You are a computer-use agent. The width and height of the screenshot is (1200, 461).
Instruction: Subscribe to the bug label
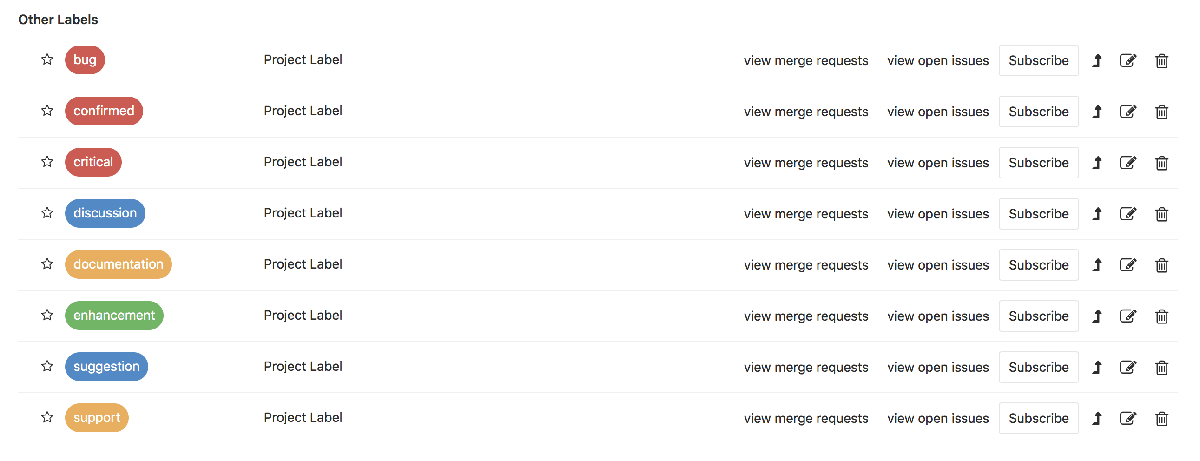(1038, 61)
